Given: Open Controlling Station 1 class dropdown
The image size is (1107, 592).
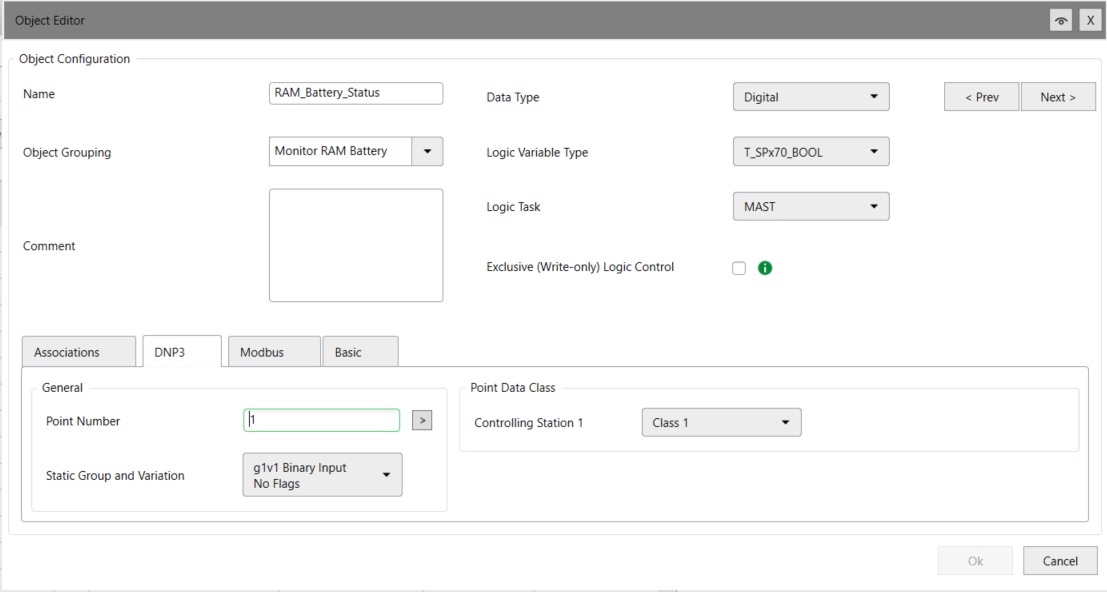Looking at the screenshot, I should [x=722, y=422].
